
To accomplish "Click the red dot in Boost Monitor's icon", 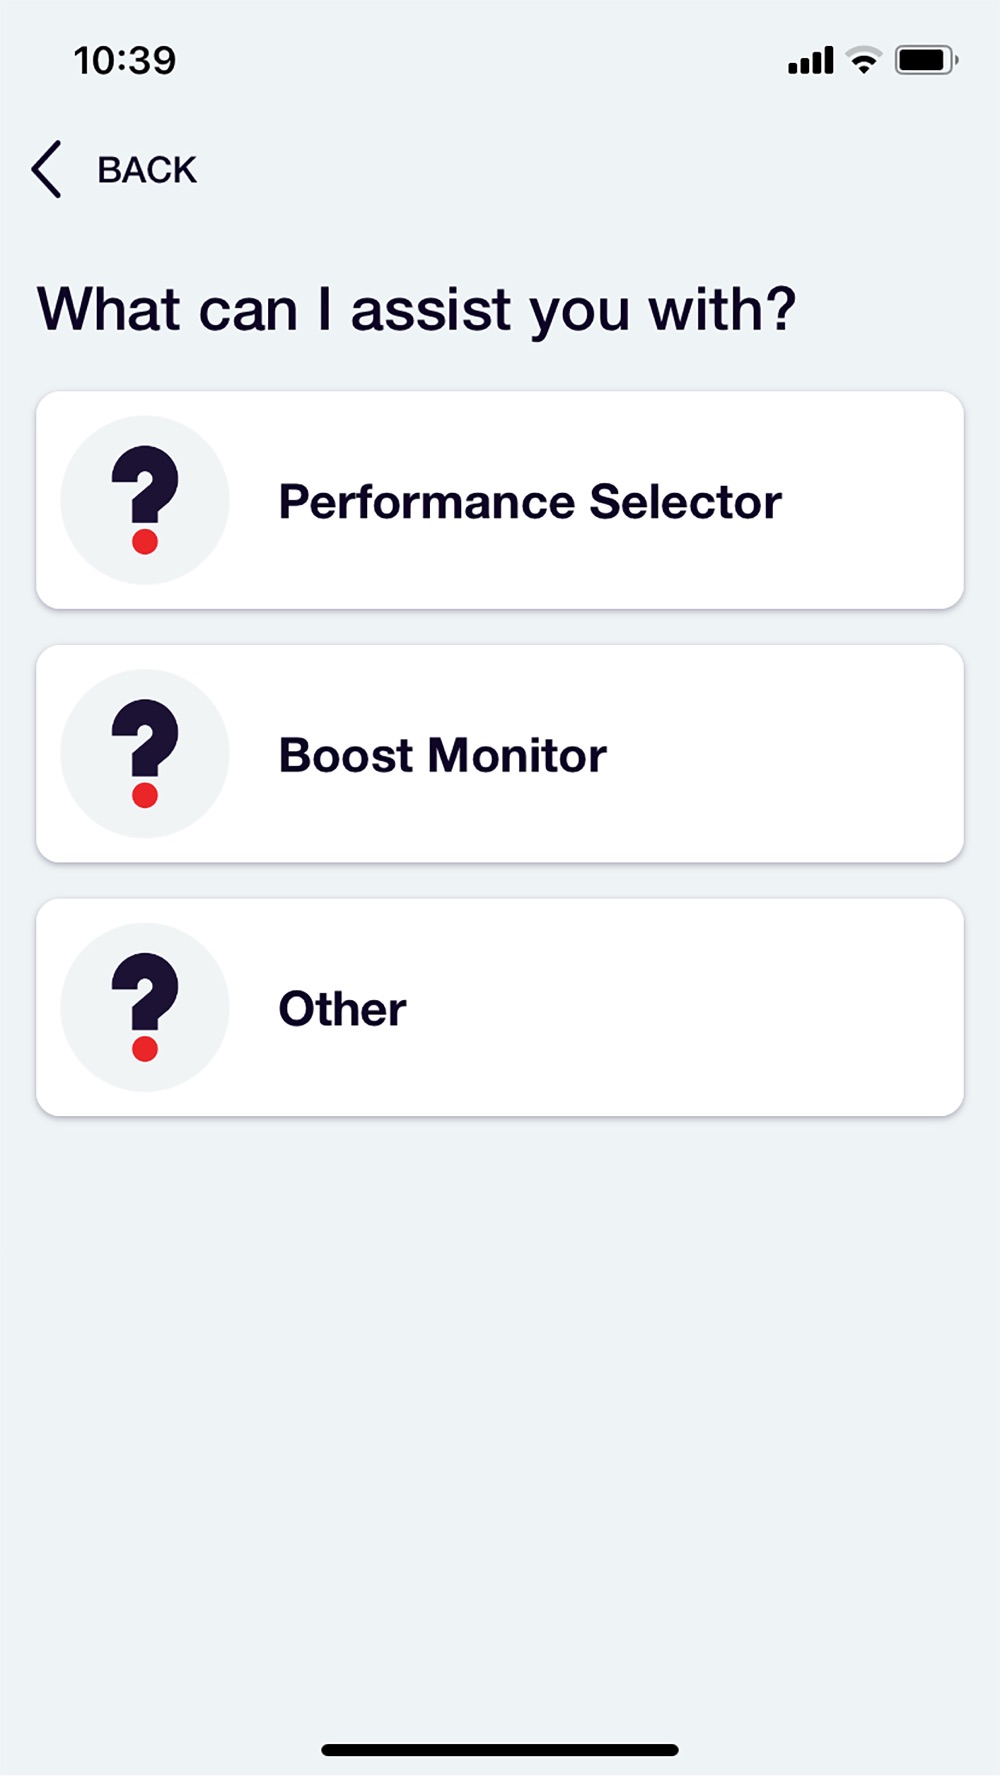I will 145,795.
